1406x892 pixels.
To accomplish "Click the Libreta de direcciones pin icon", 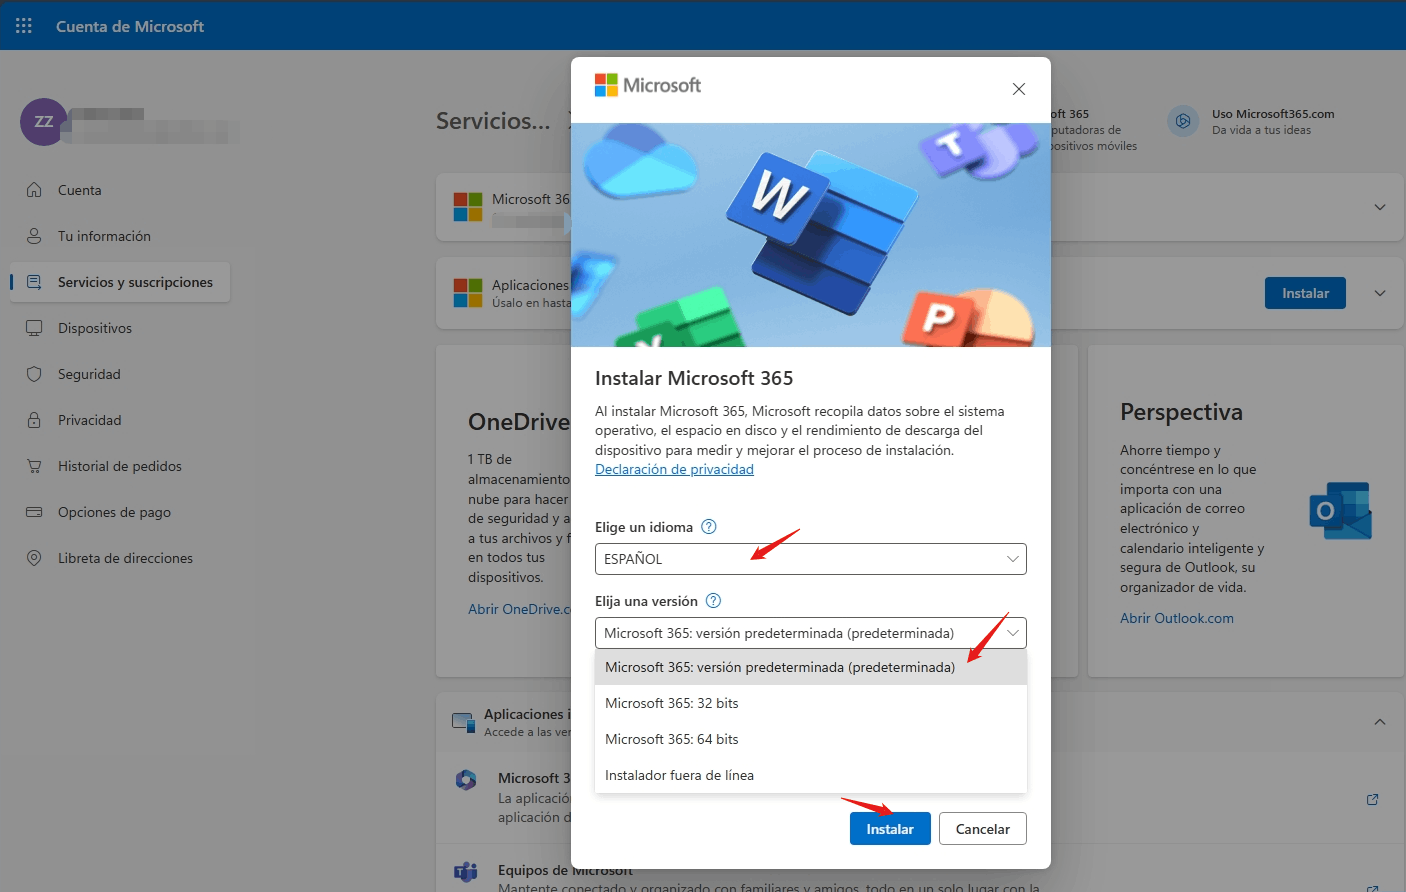I will (x=34, y=558).
